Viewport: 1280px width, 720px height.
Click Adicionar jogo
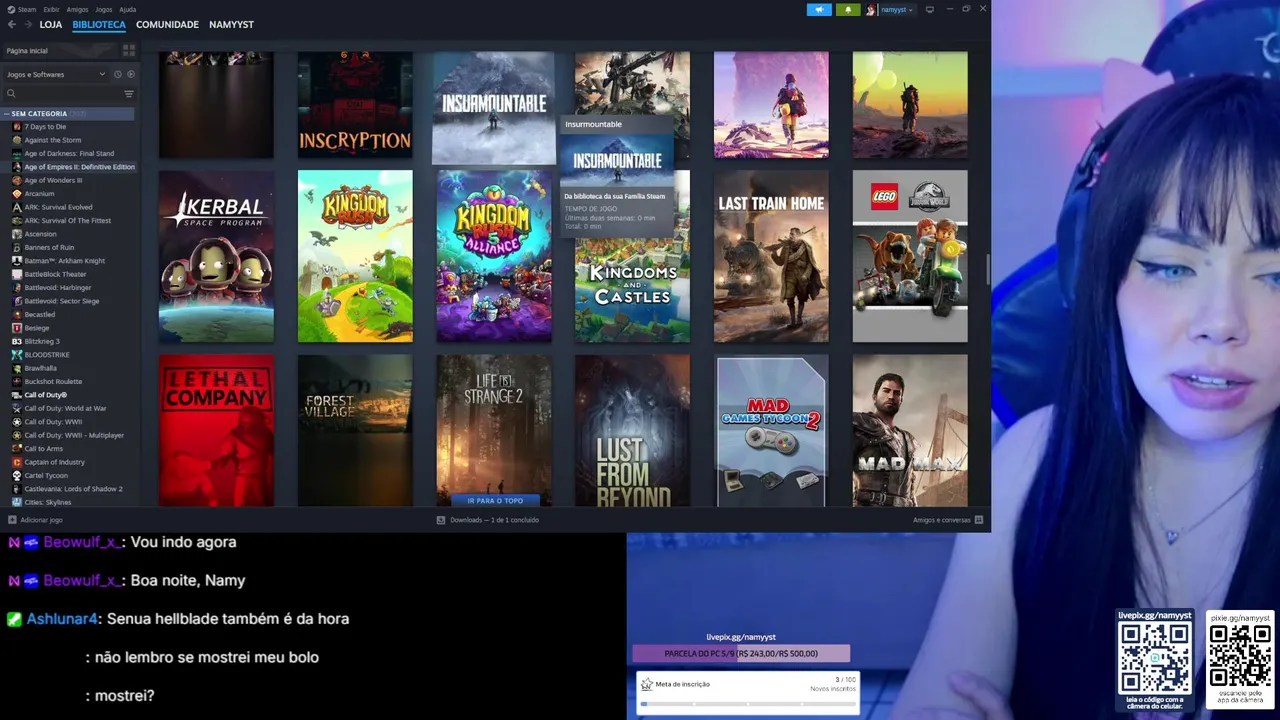[41, 520]
